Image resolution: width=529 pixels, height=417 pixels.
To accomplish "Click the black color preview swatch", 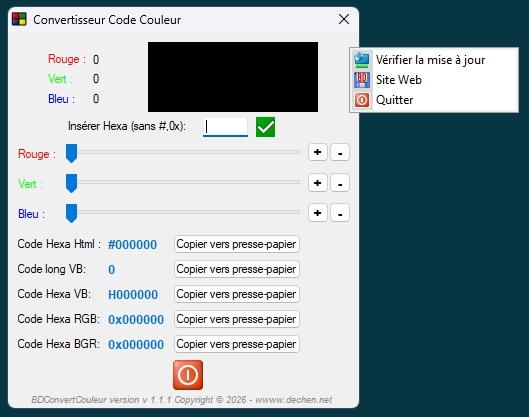I will pyautogui.click(x=233, y=77).
